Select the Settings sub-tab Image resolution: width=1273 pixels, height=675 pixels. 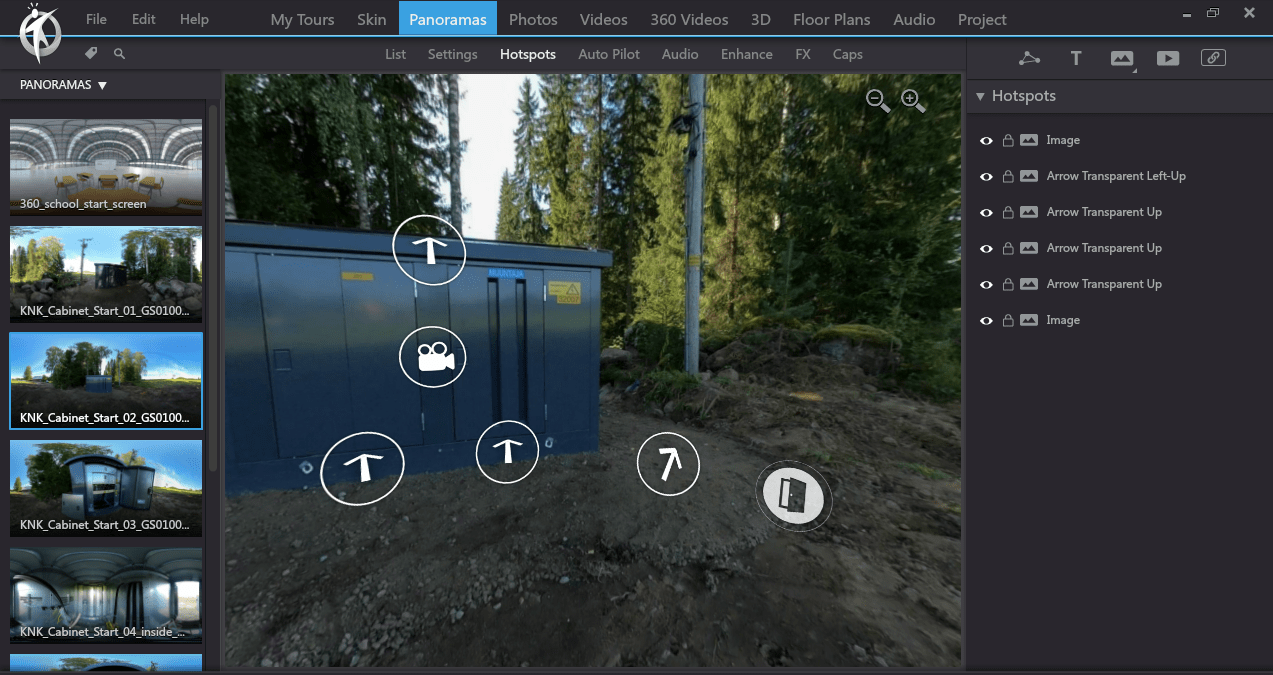453,54
